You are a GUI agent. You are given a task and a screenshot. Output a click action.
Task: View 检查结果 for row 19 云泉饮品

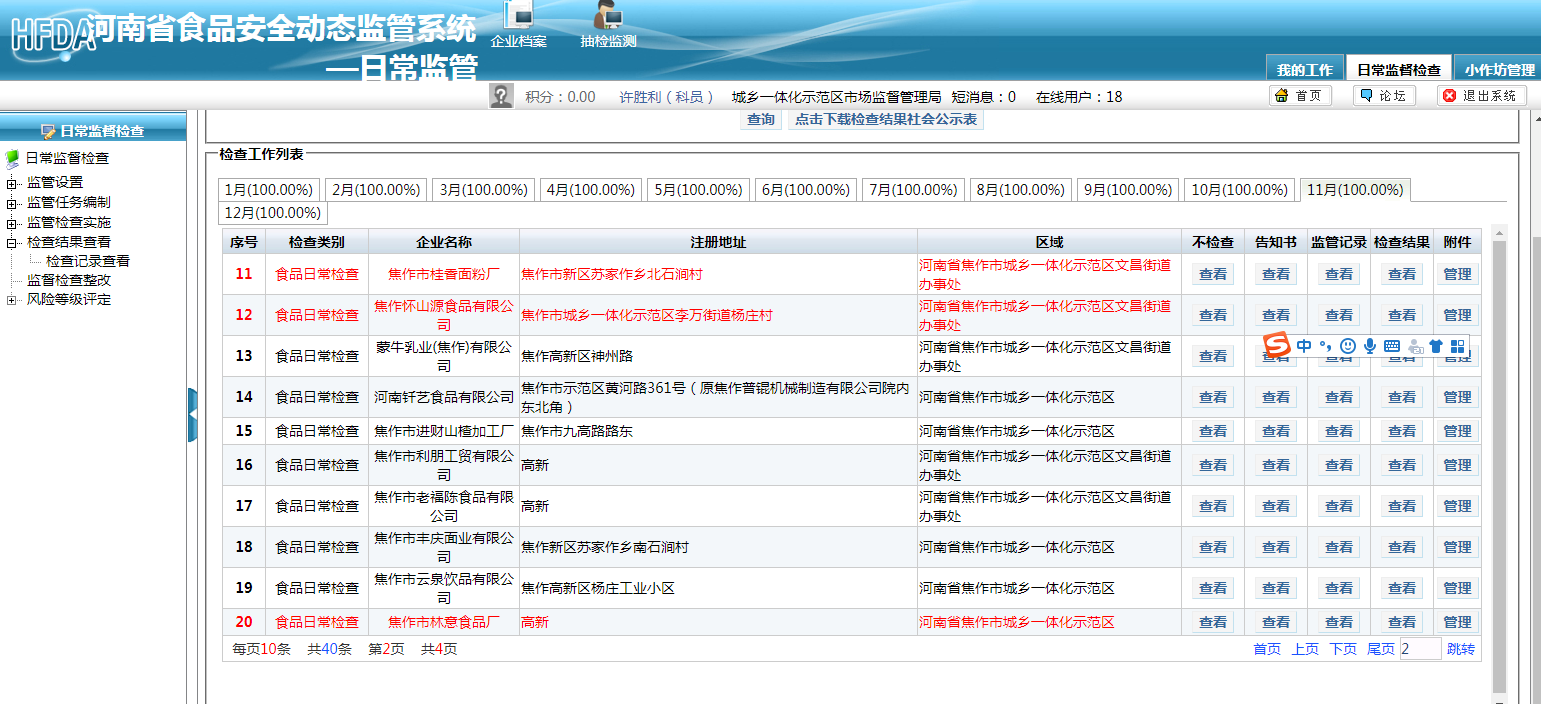click(1402, 588)
